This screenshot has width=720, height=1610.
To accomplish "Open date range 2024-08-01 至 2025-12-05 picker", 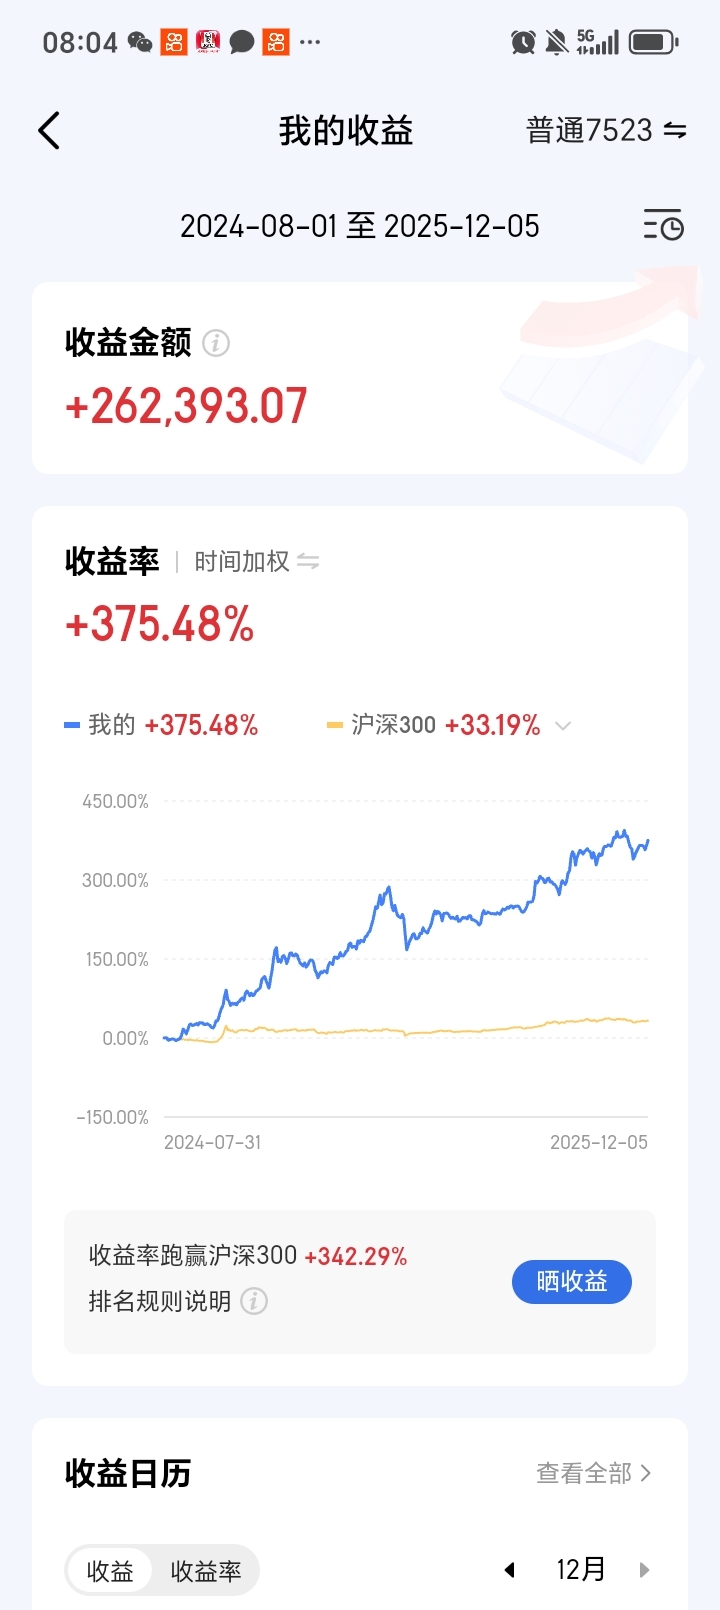I will click(360, 226).
